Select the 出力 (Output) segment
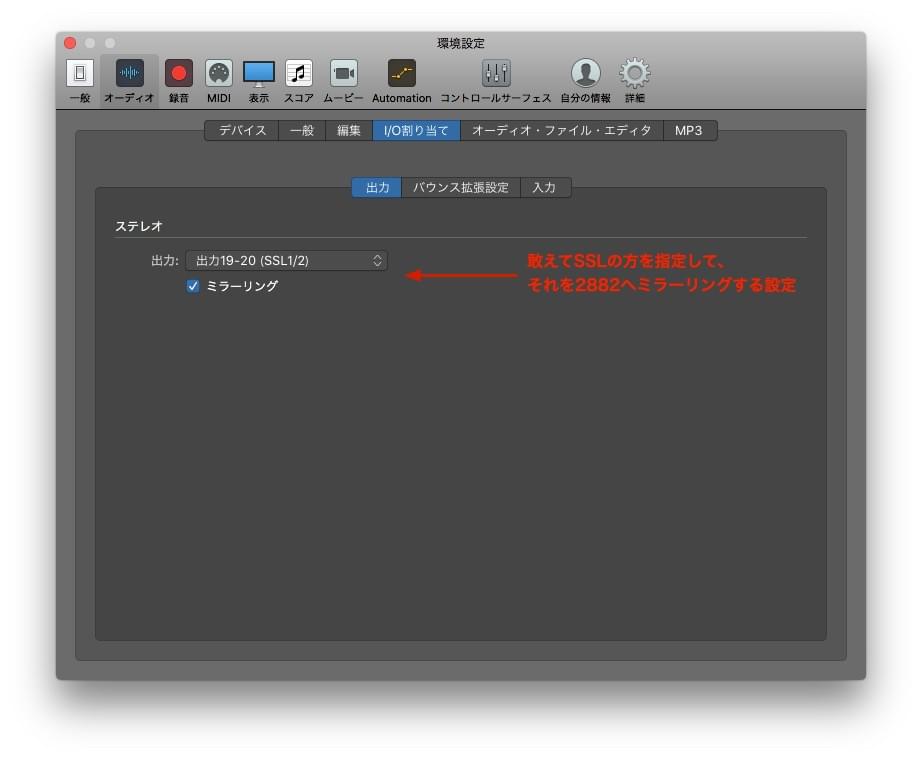This screenshot has width=922, height=760. pyautogui.click(x=377, y=188)
